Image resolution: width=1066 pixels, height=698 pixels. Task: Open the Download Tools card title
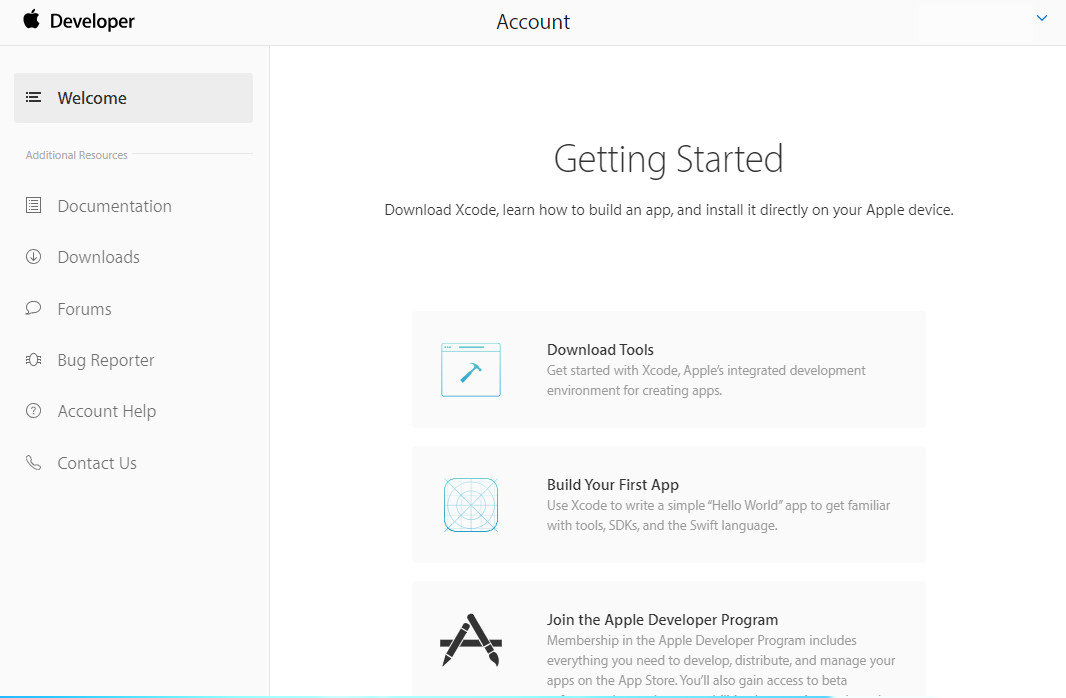point(600,350)
